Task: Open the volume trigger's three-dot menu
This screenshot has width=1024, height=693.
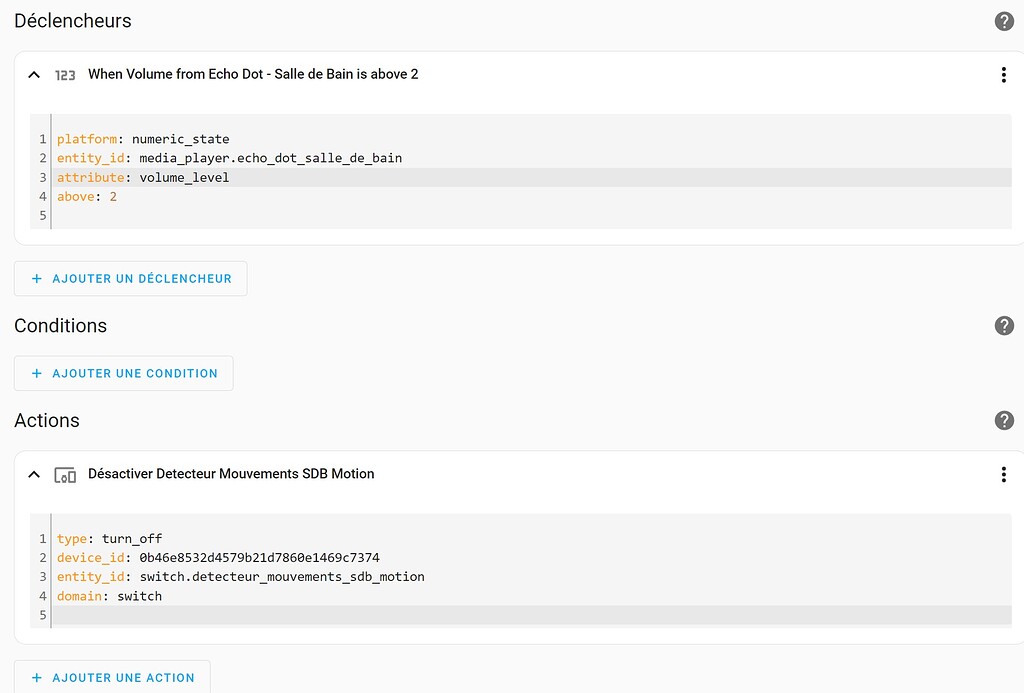Action: click(1003, 75)
